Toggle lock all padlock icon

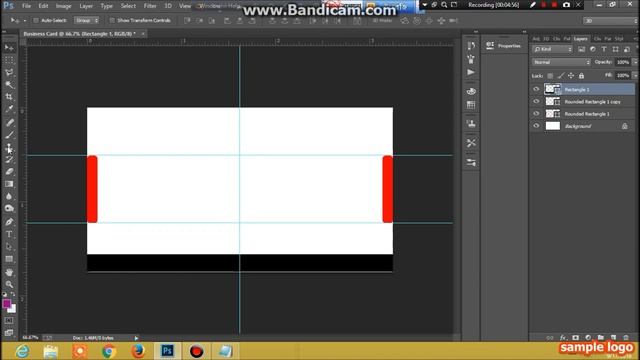[x=581, y=76]
